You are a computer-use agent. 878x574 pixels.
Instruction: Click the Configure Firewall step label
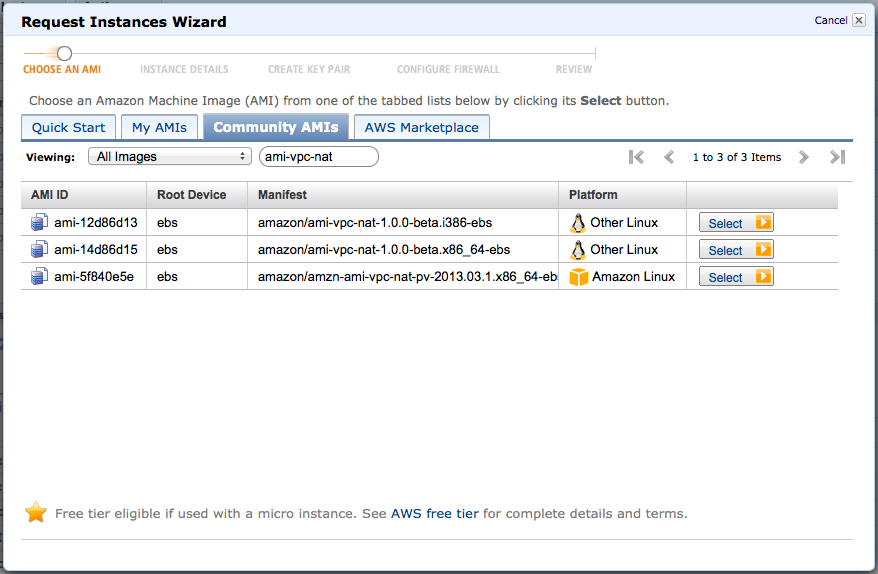point(449,69)
